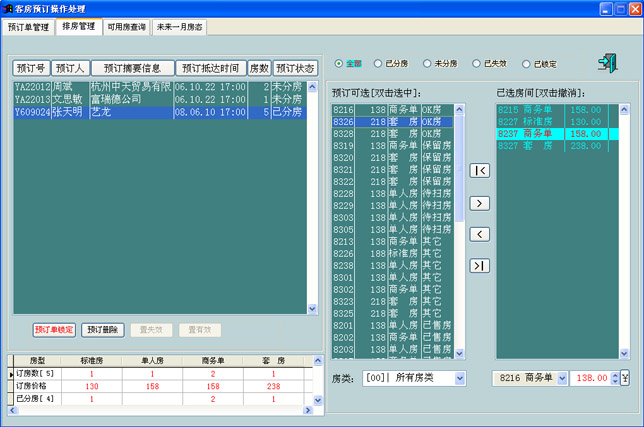Select the 未分房 radio filter
Image resolution: width=644 pixels, height=427 pixels.
pyautogui.click(x=428, y=63)
